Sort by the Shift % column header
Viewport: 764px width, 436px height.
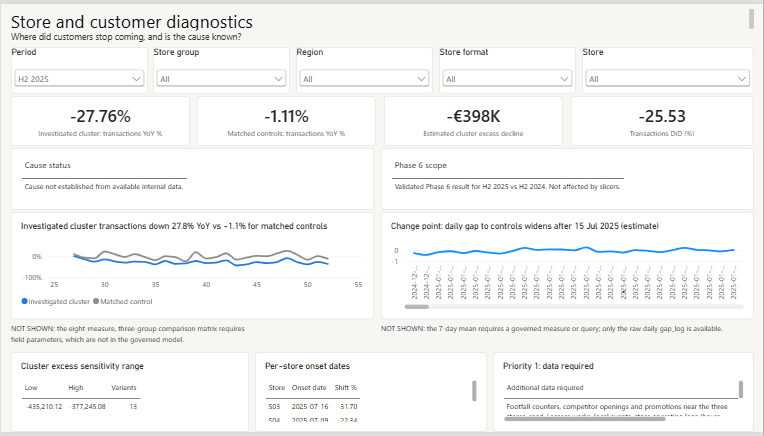pos(345,388)
